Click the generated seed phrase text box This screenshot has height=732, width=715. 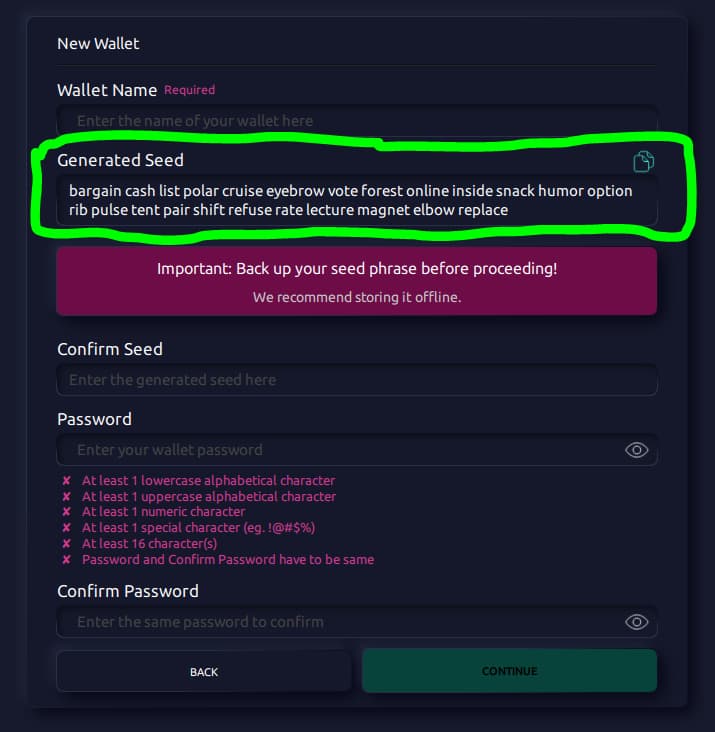tap(357, 200)
